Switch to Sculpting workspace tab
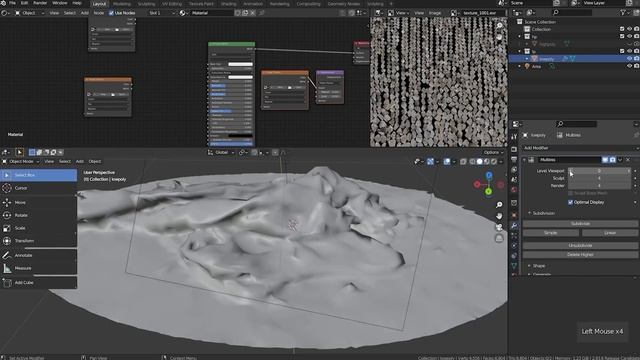Image resolution: width=640 pixels, height=360 pixels. pos(146,4)
